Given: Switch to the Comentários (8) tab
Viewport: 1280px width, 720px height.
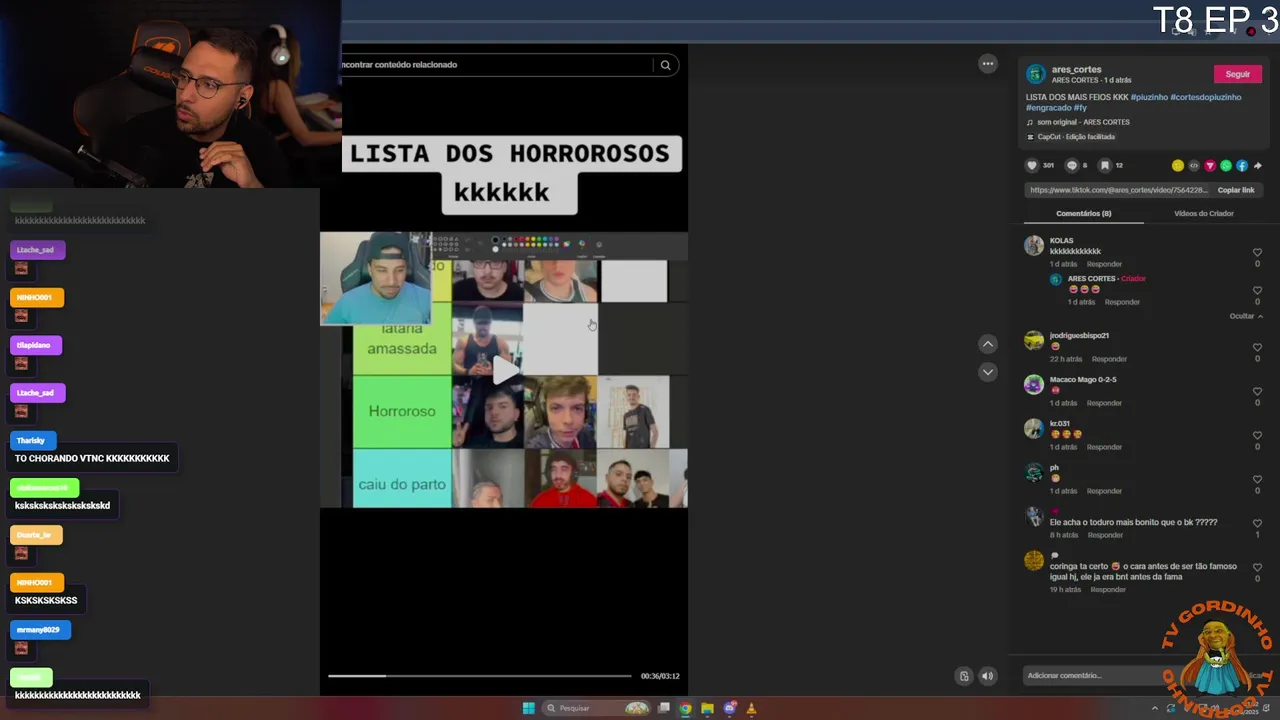Looking at the screenshot, I should 1083,214.
